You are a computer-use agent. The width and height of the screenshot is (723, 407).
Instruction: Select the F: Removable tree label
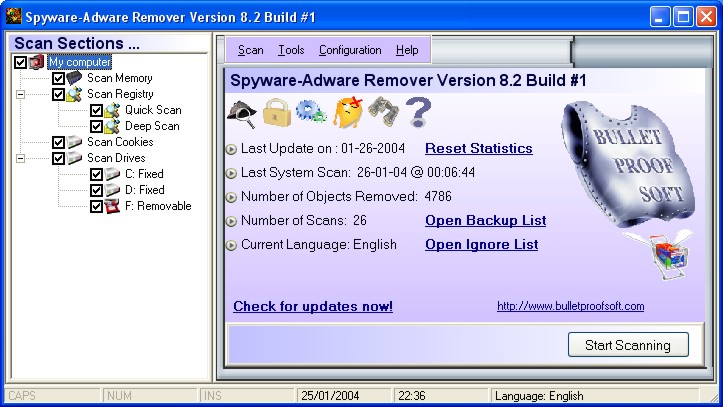tap(158, 206)
